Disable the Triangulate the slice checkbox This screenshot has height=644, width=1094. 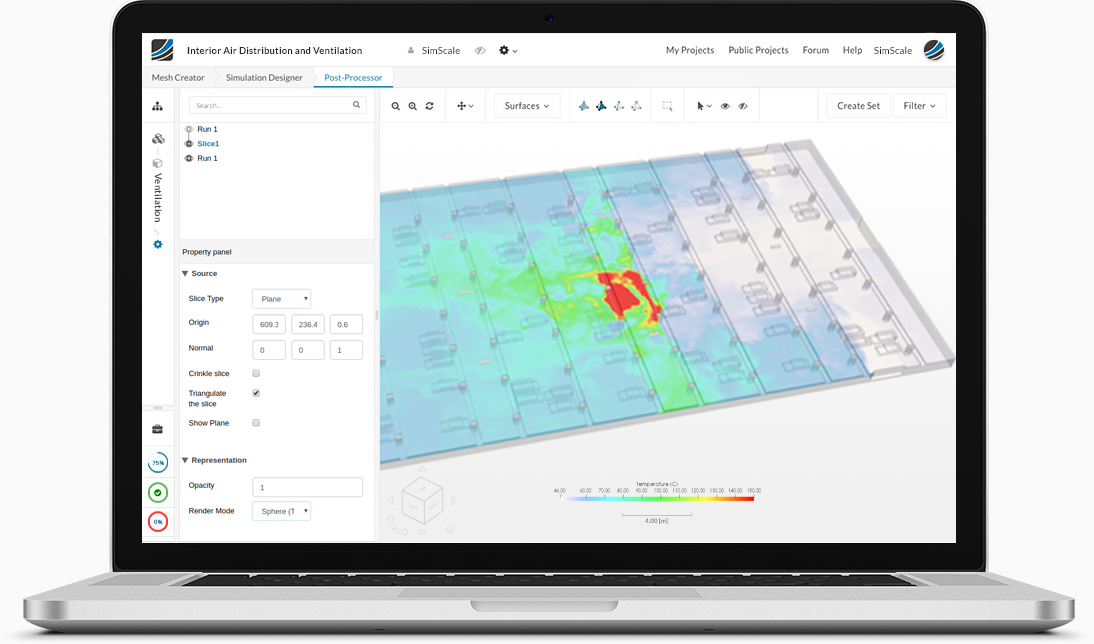point(256,392)
